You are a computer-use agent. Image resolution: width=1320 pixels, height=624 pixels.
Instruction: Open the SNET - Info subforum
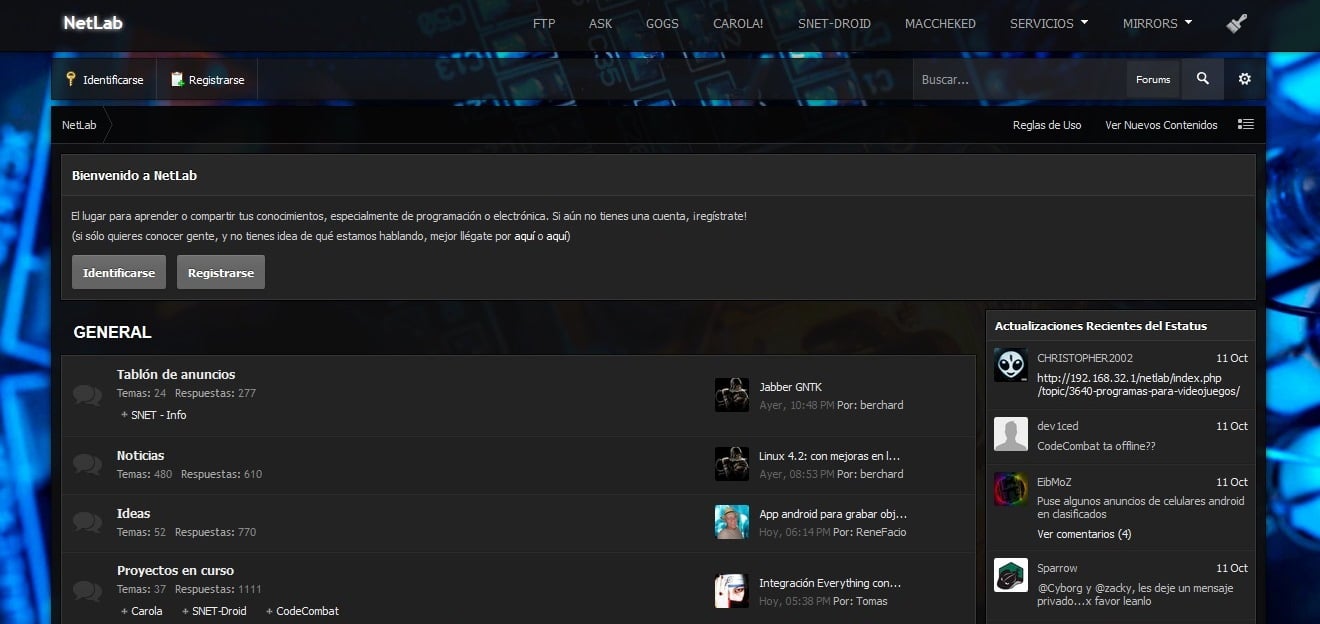point(158,415)
